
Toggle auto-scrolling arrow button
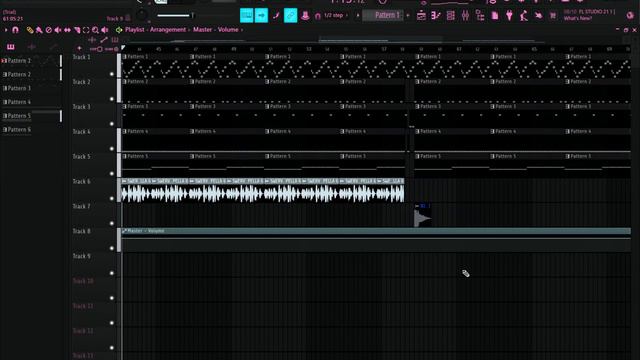point(261,16)
